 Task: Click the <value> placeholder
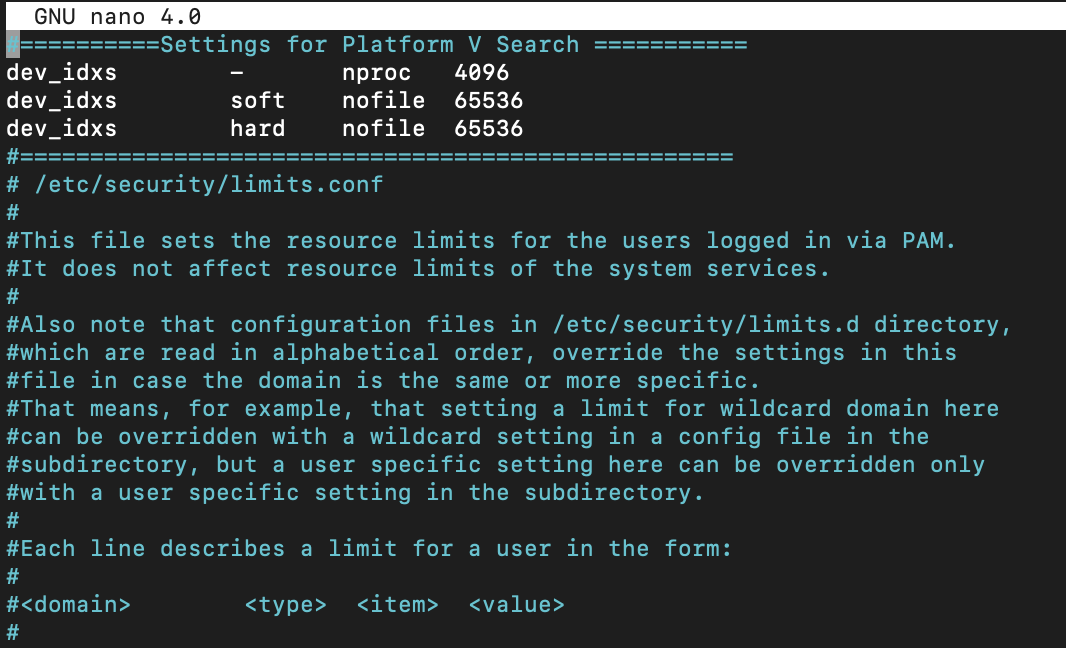pyautogui.click(x=516, y=605)
